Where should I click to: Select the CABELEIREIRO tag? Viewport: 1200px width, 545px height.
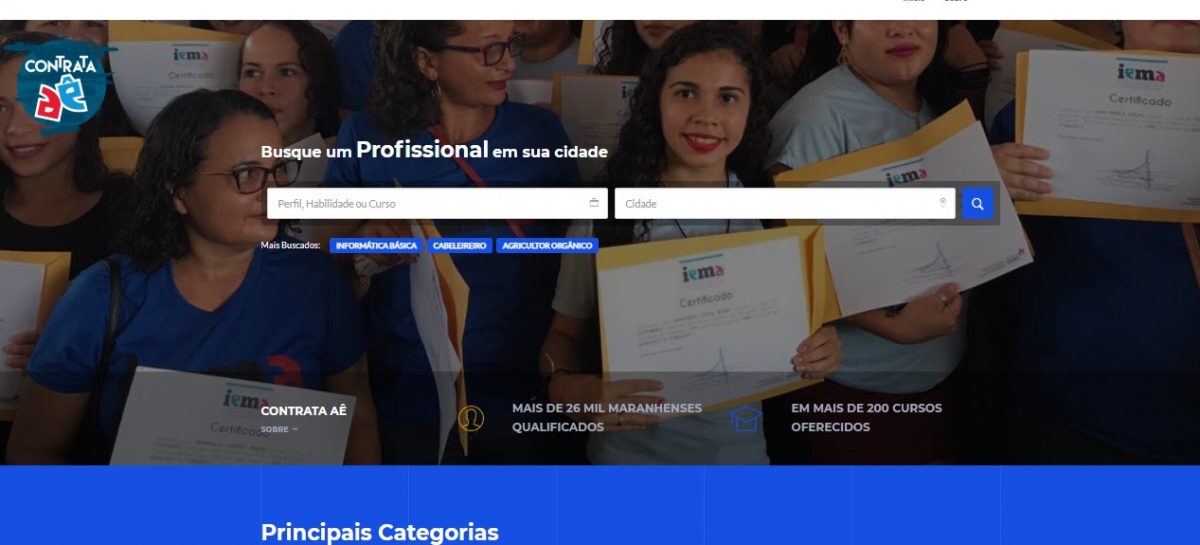point(460,245)
